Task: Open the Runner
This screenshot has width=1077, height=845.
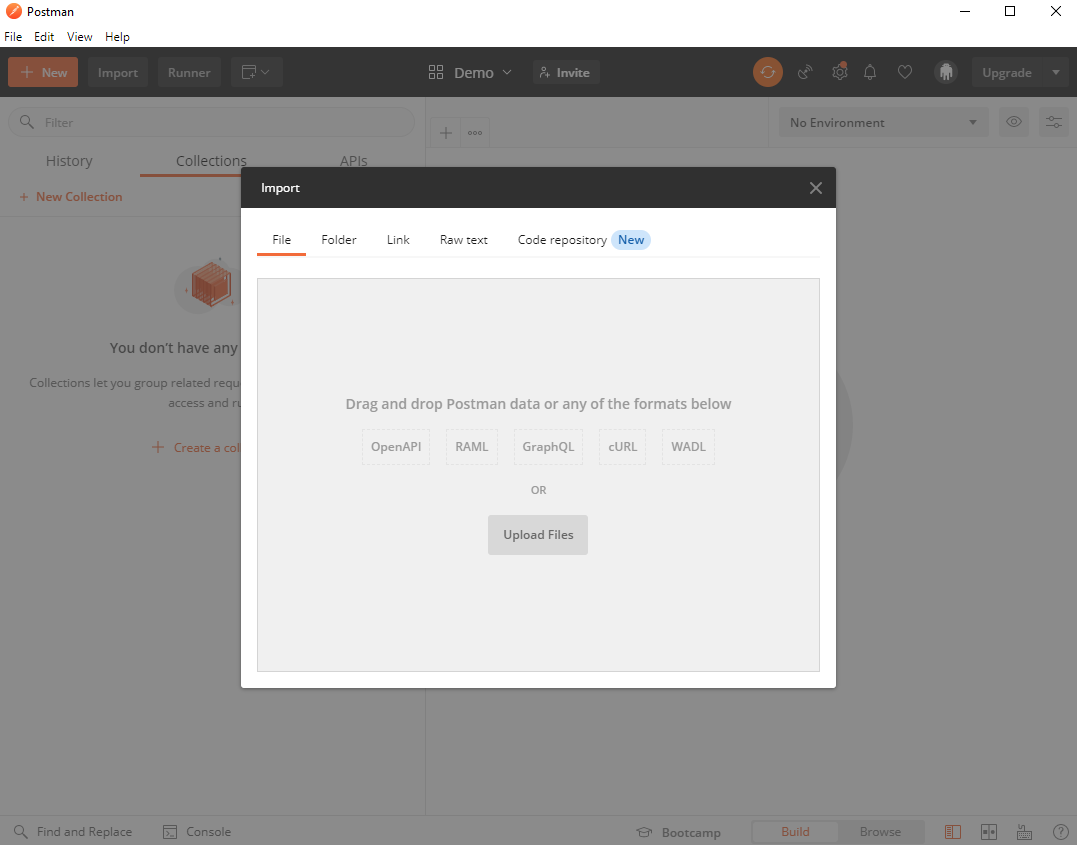Action: [189, 72]
